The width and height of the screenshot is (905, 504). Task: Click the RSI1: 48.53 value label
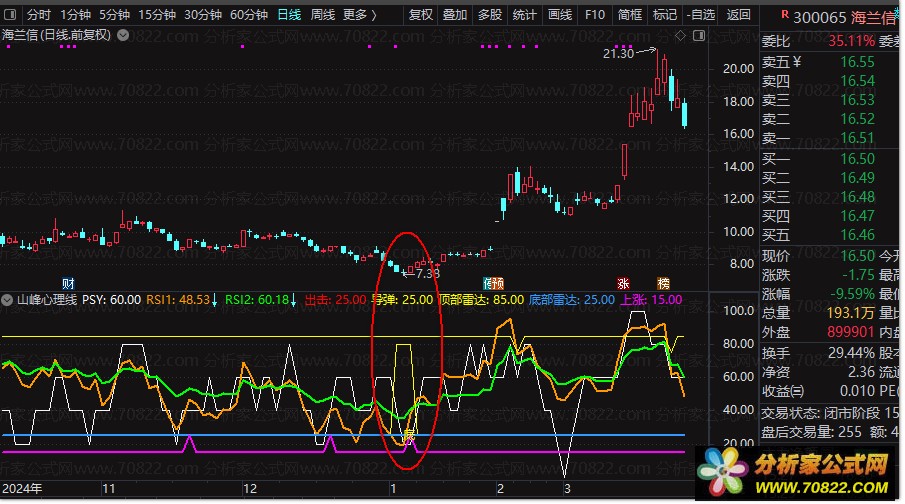tap(178, 300)
